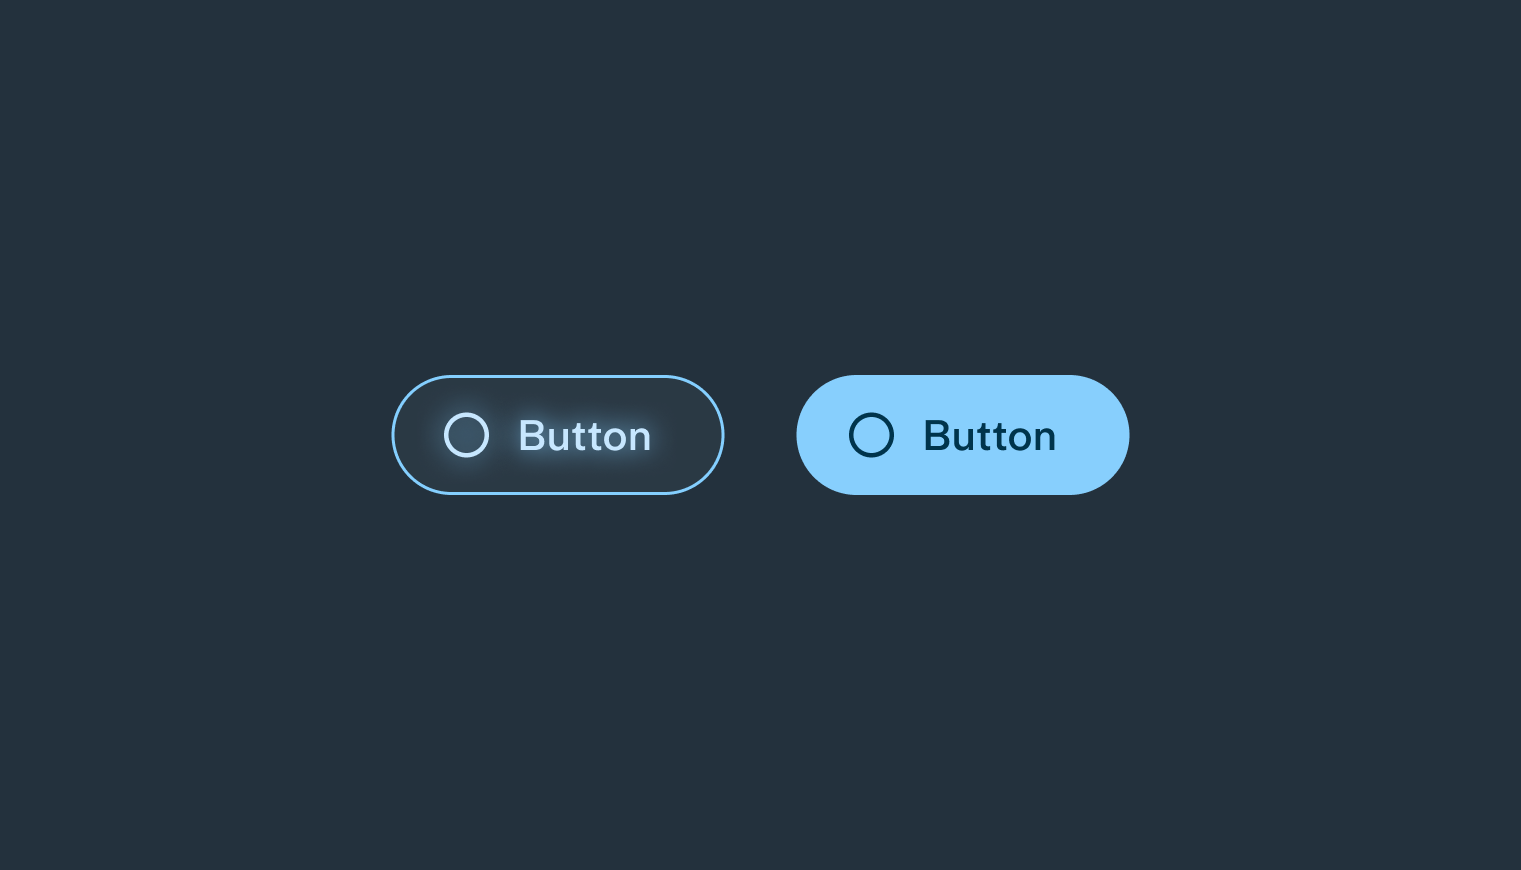Toggle the unfilled radio indicator on the left
Image resolution: width=1521 pixels, height=870 pixels.
[x=466, y=435]
